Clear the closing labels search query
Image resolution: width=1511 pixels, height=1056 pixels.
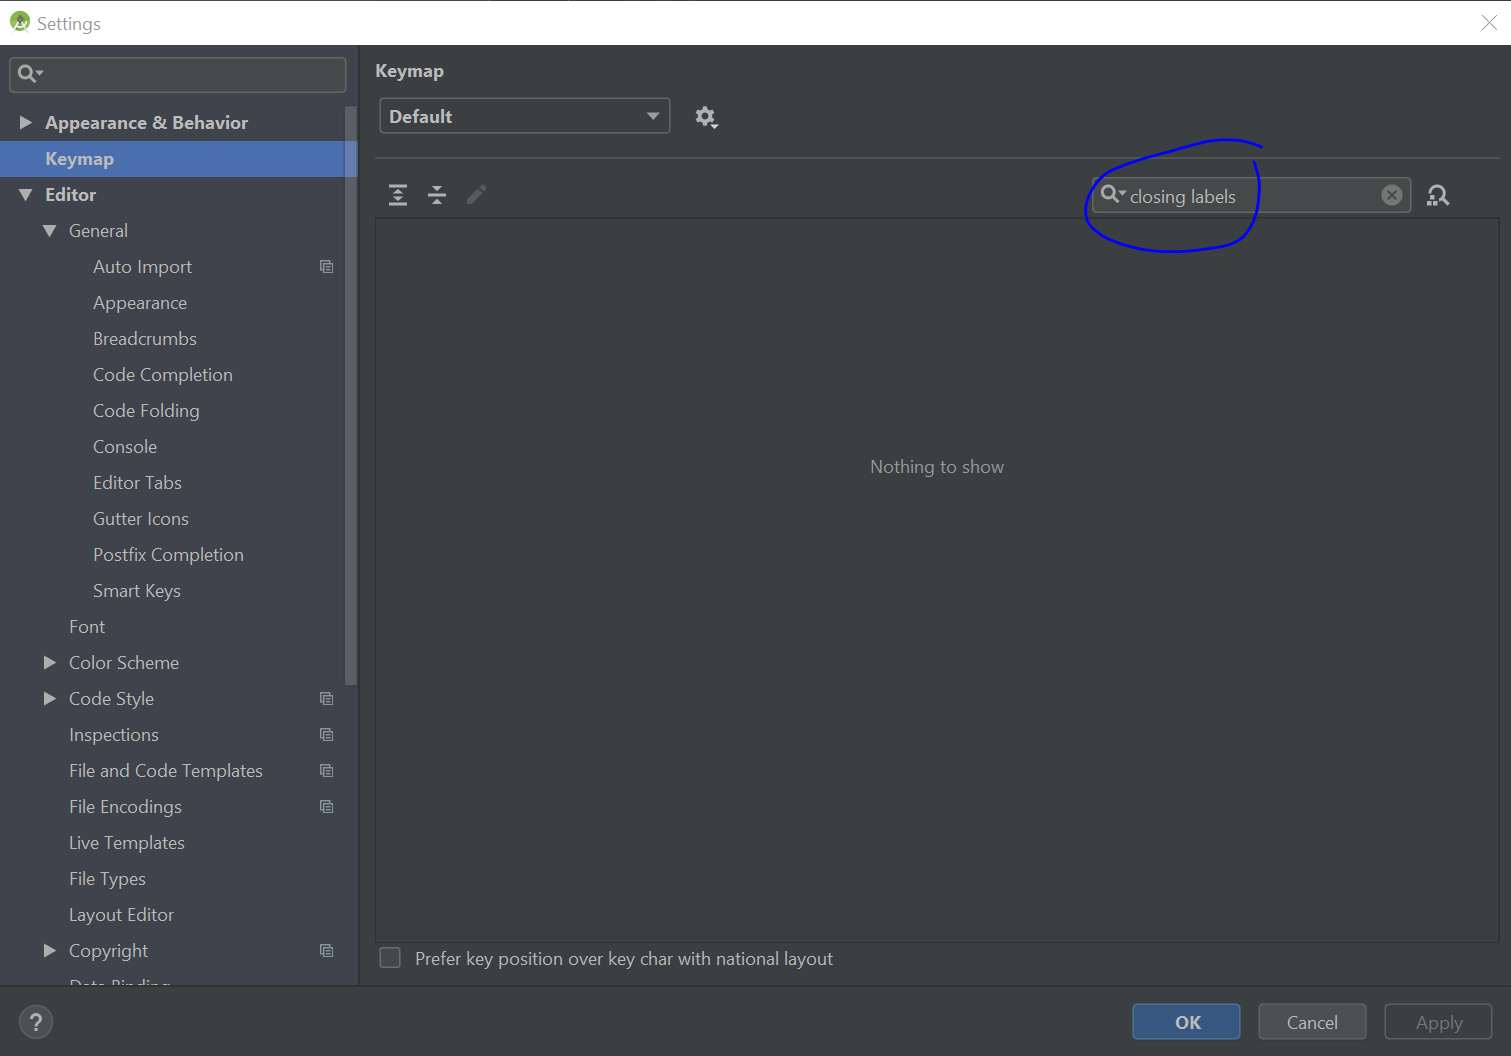click(1391, 195)
